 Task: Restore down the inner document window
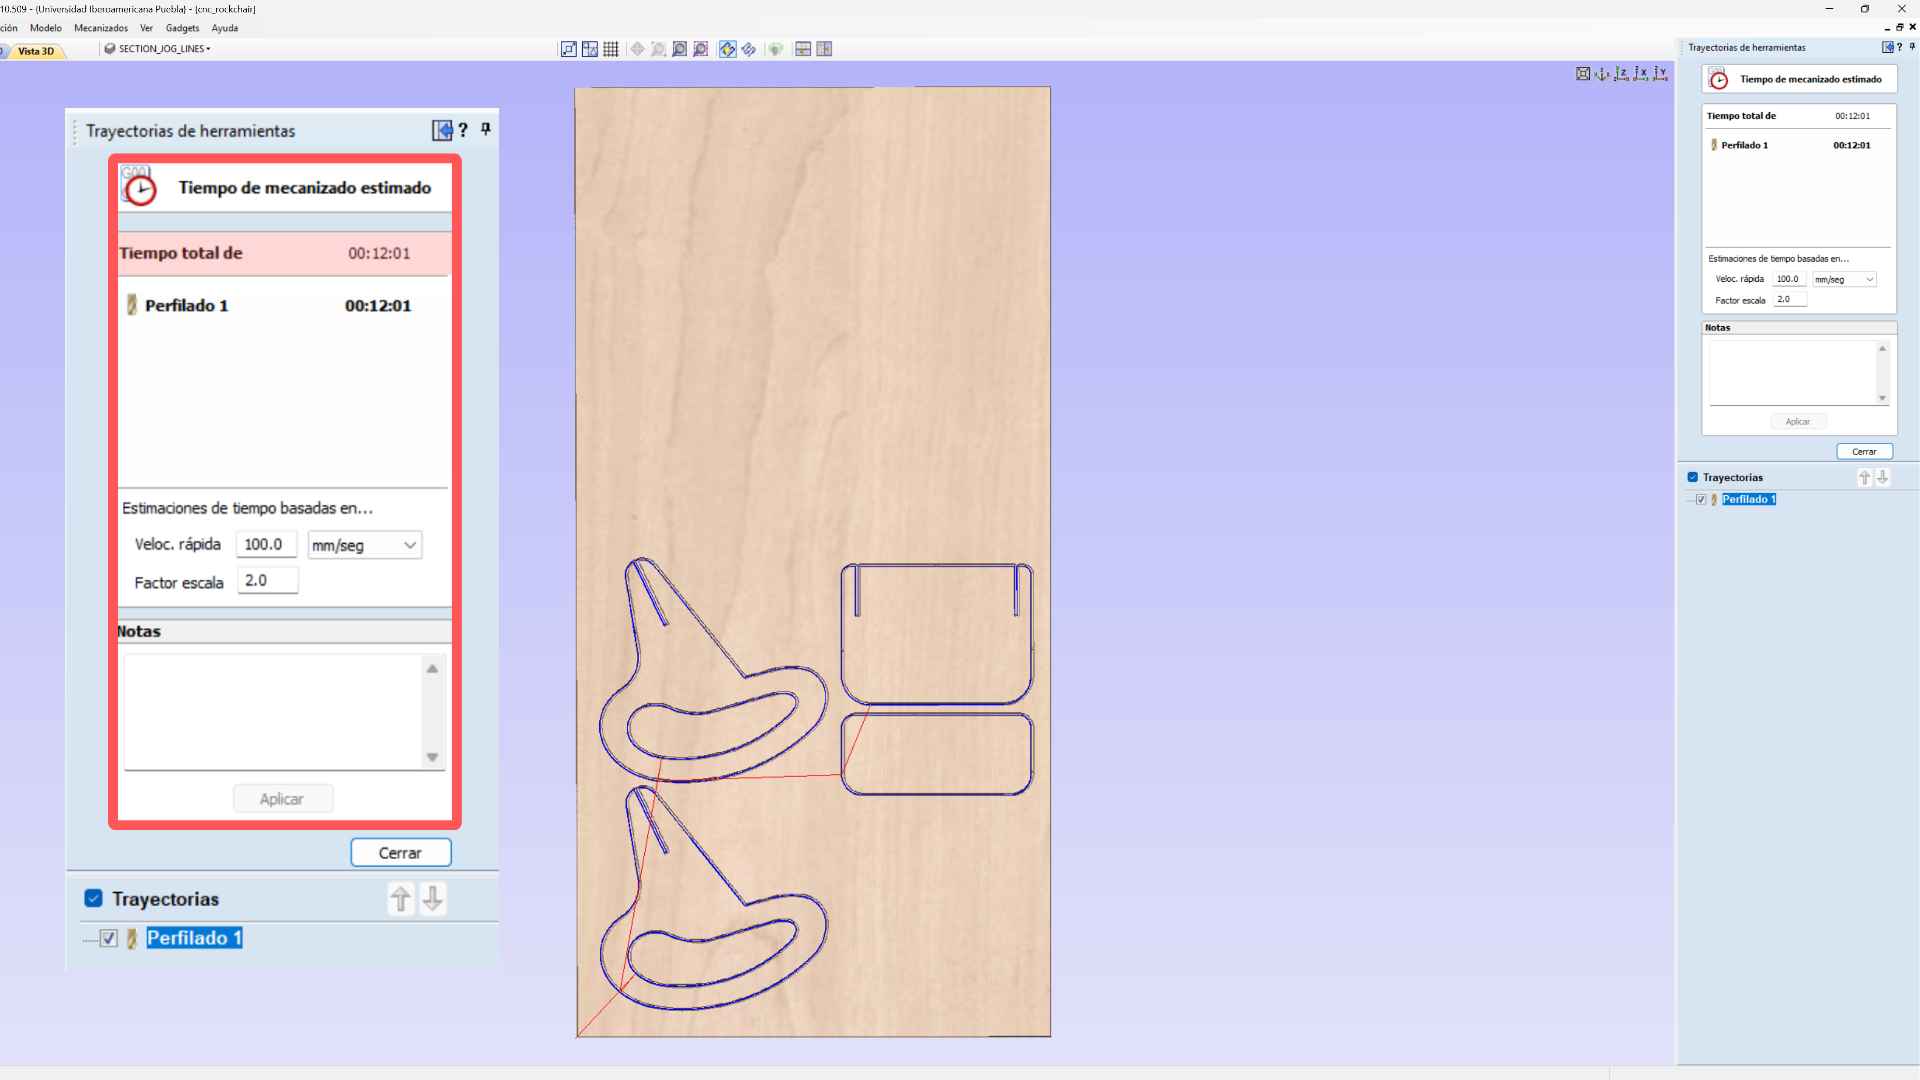click(1899, 28)
